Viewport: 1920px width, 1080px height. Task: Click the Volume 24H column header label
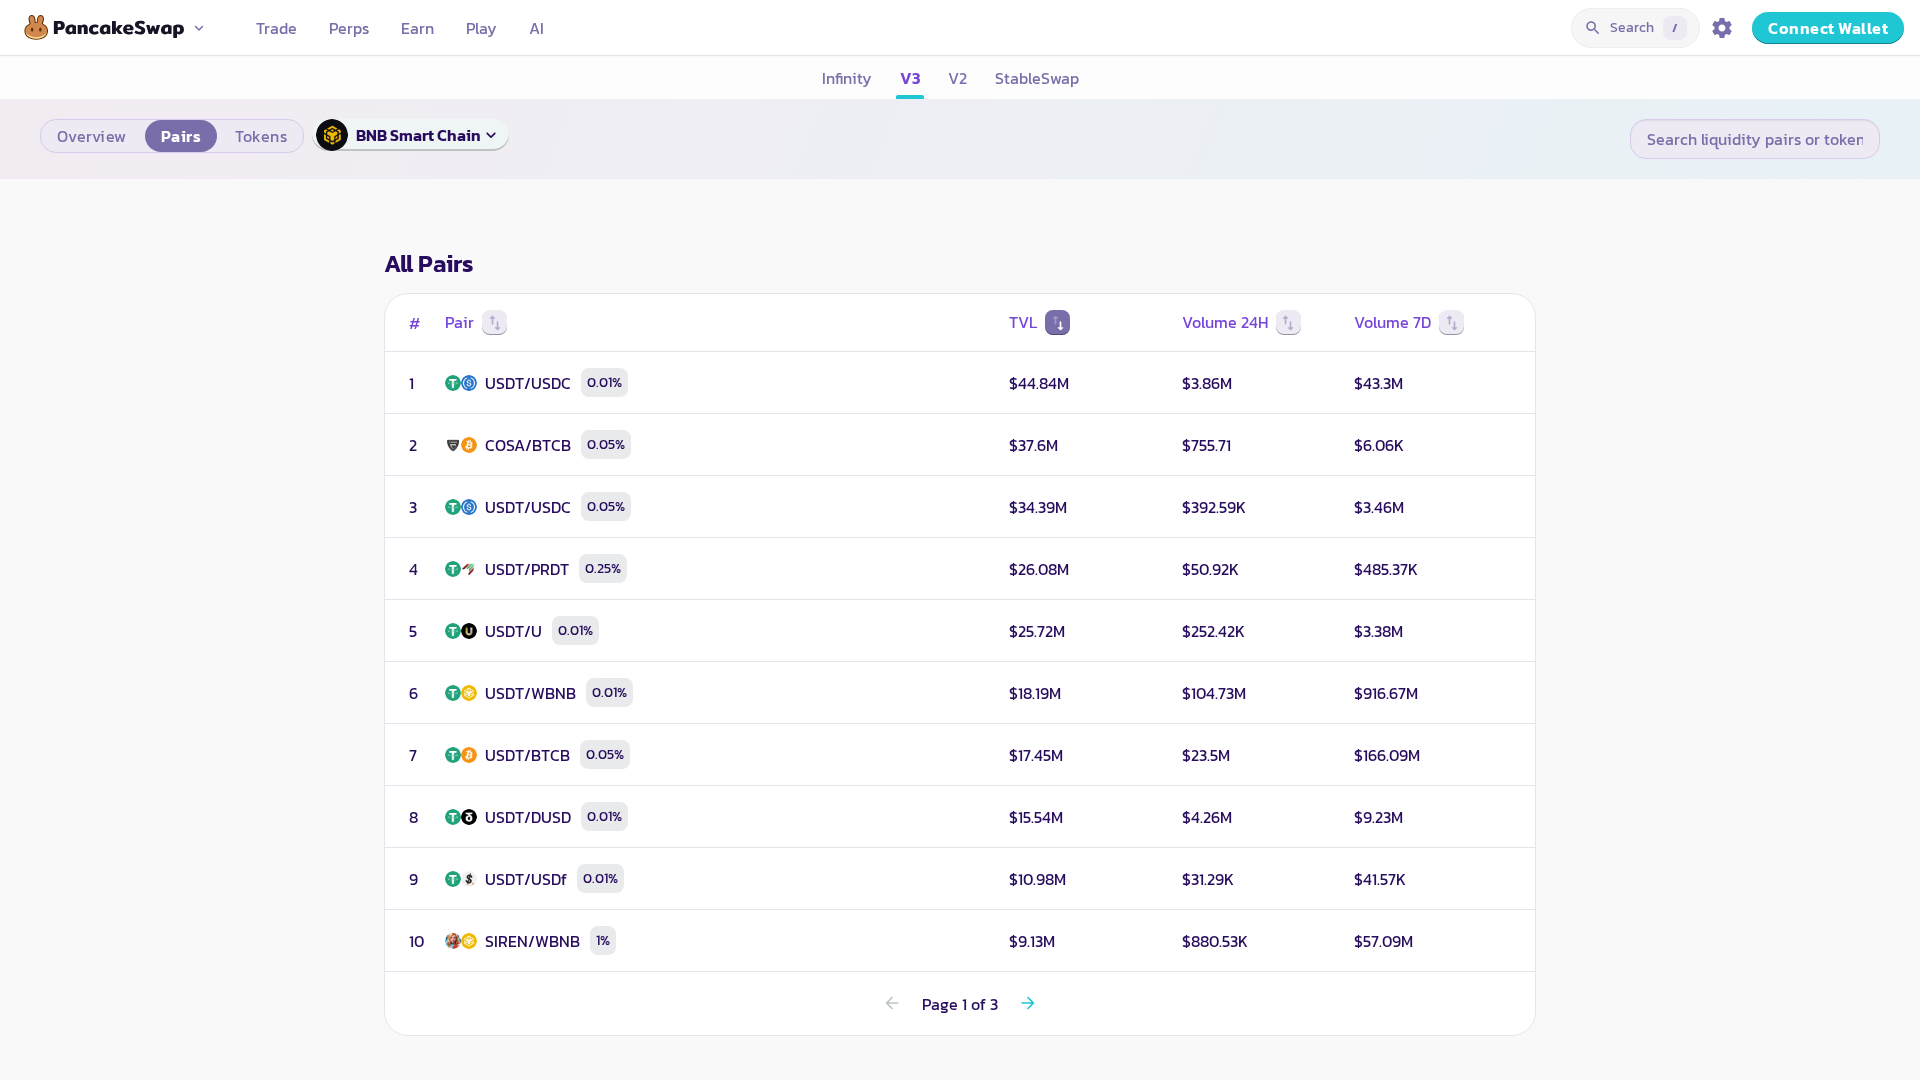tap(1225, 323)
